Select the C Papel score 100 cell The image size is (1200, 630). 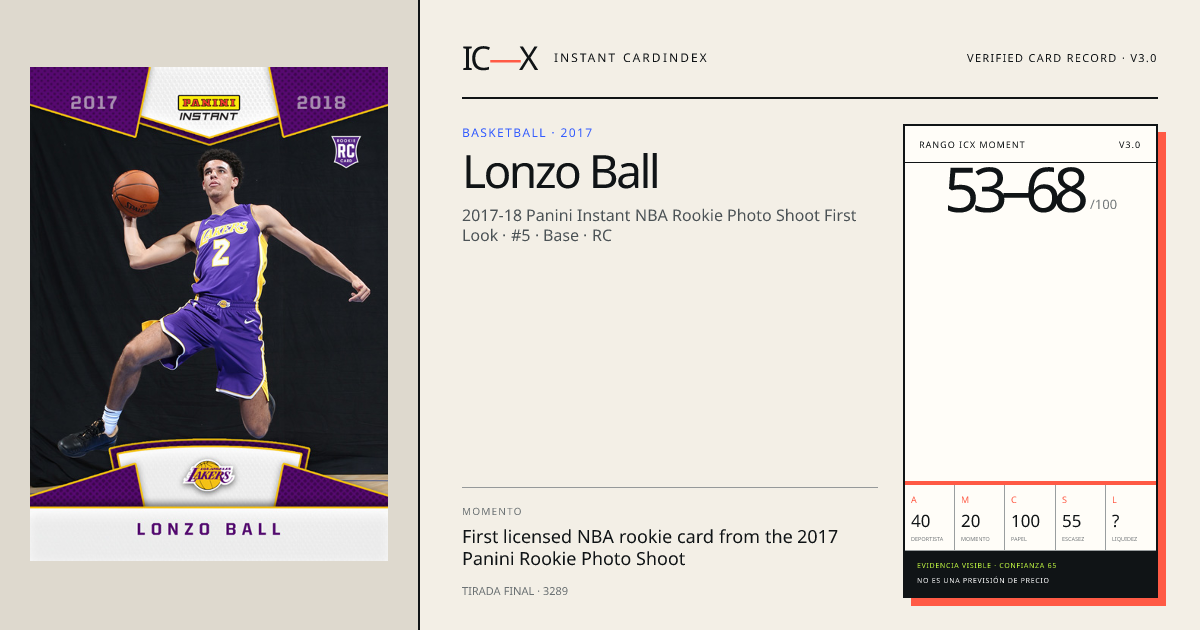pos(1030,518)
